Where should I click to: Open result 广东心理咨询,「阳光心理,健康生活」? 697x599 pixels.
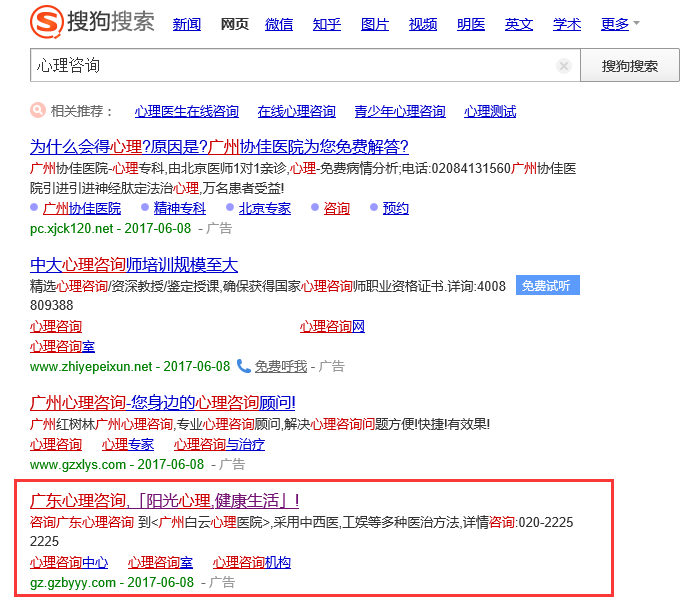click(x=164, y=501)
